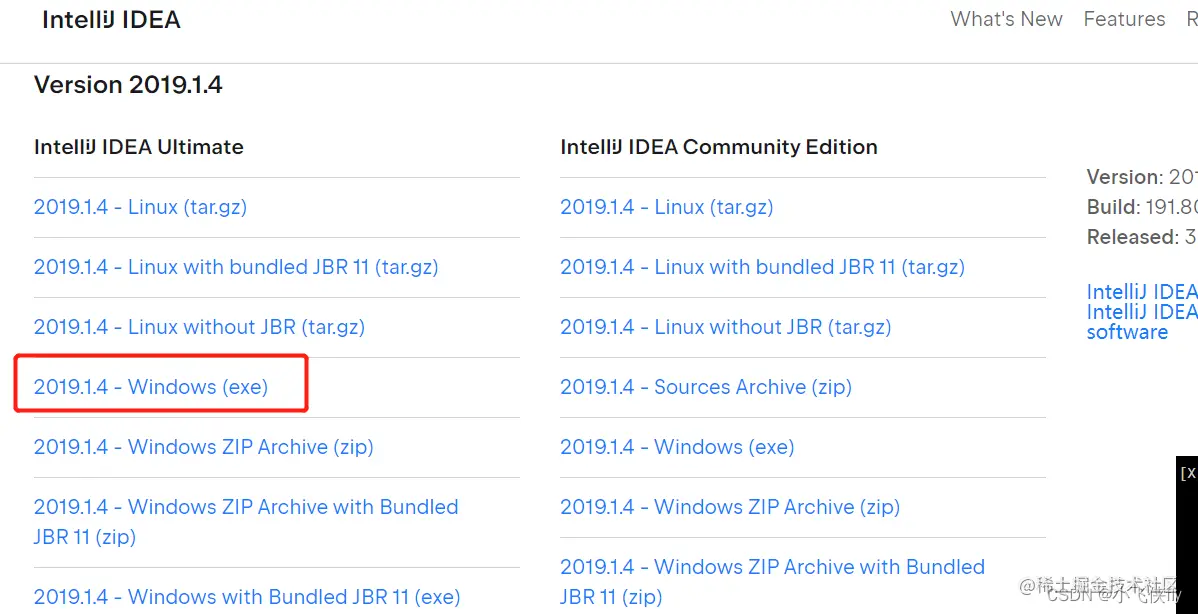The height and width of the screenshot is (614, 1198).
Task: Download Ultimate Windows ZIP Archive (zip)
Action: (204, 447)
